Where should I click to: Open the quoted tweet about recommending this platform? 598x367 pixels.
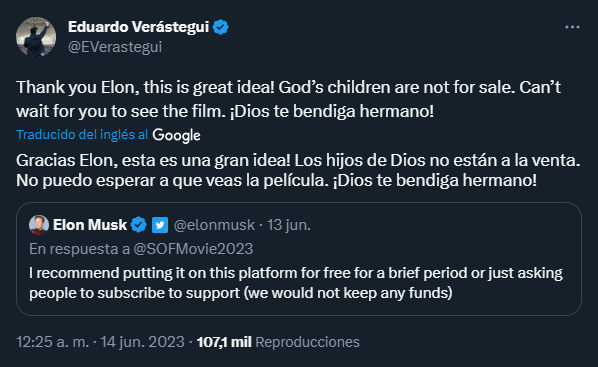(x=299, y=259)
